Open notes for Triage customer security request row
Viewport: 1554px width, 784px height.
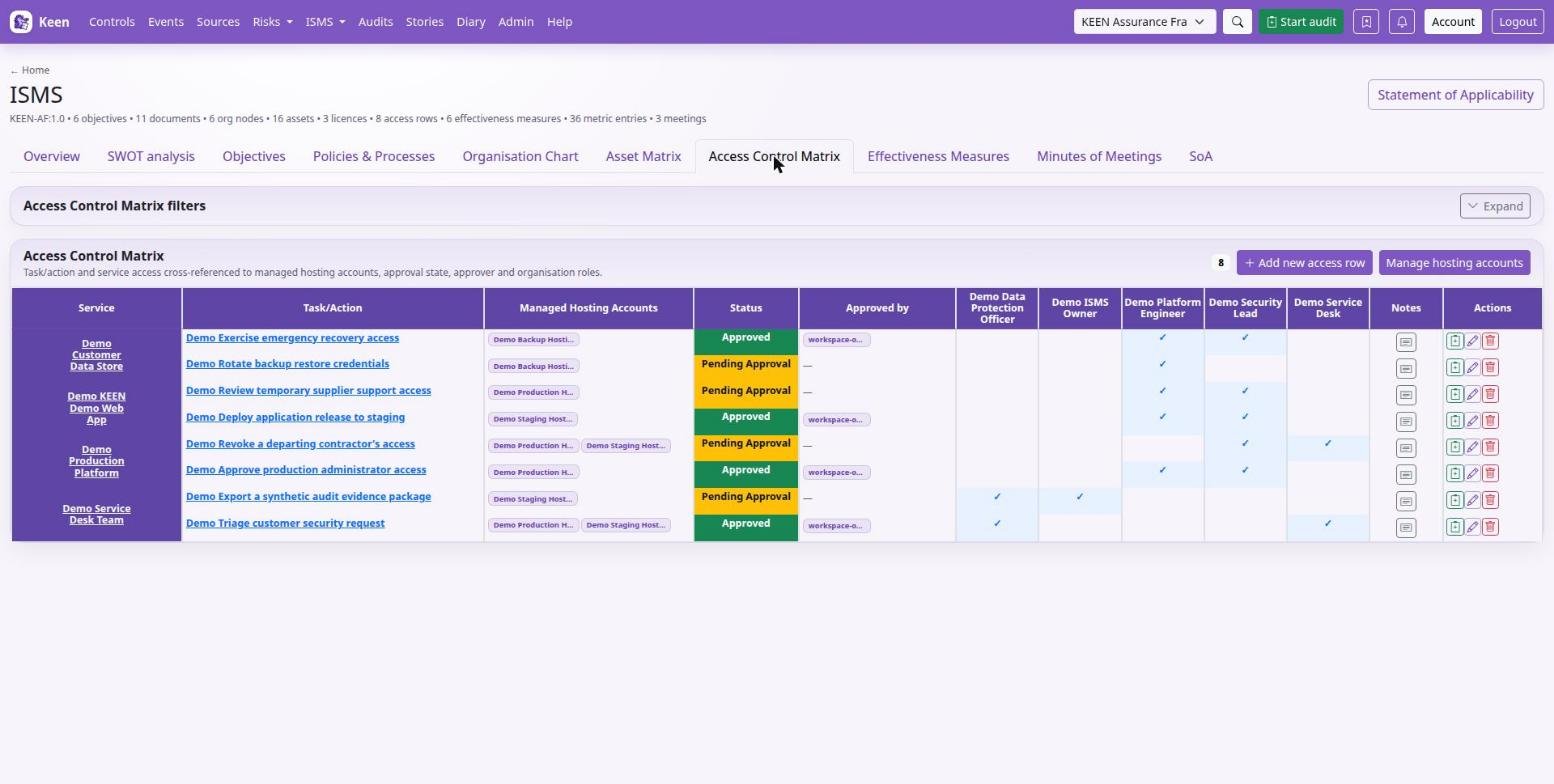(1405, 528)
